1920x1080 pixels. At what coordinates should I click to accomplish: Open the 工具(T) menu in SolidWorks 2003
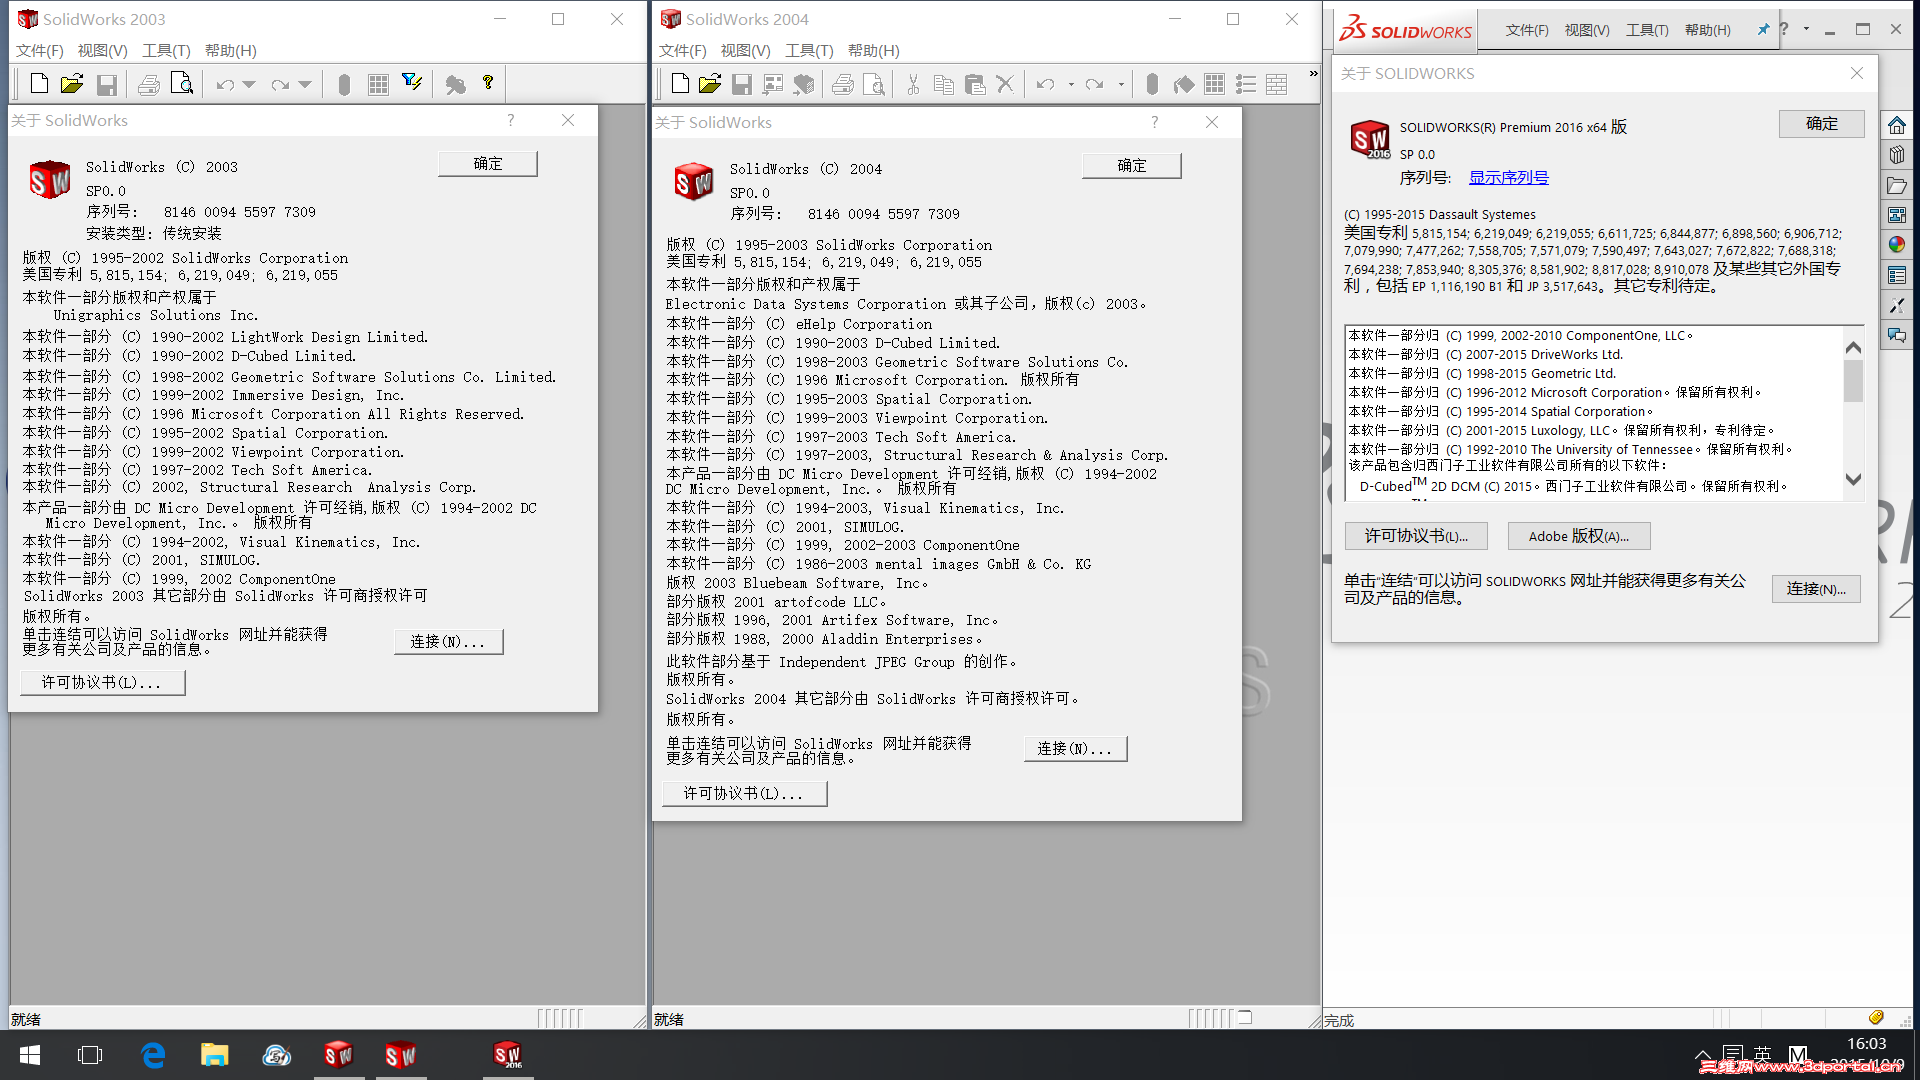[x=165, y=51]
